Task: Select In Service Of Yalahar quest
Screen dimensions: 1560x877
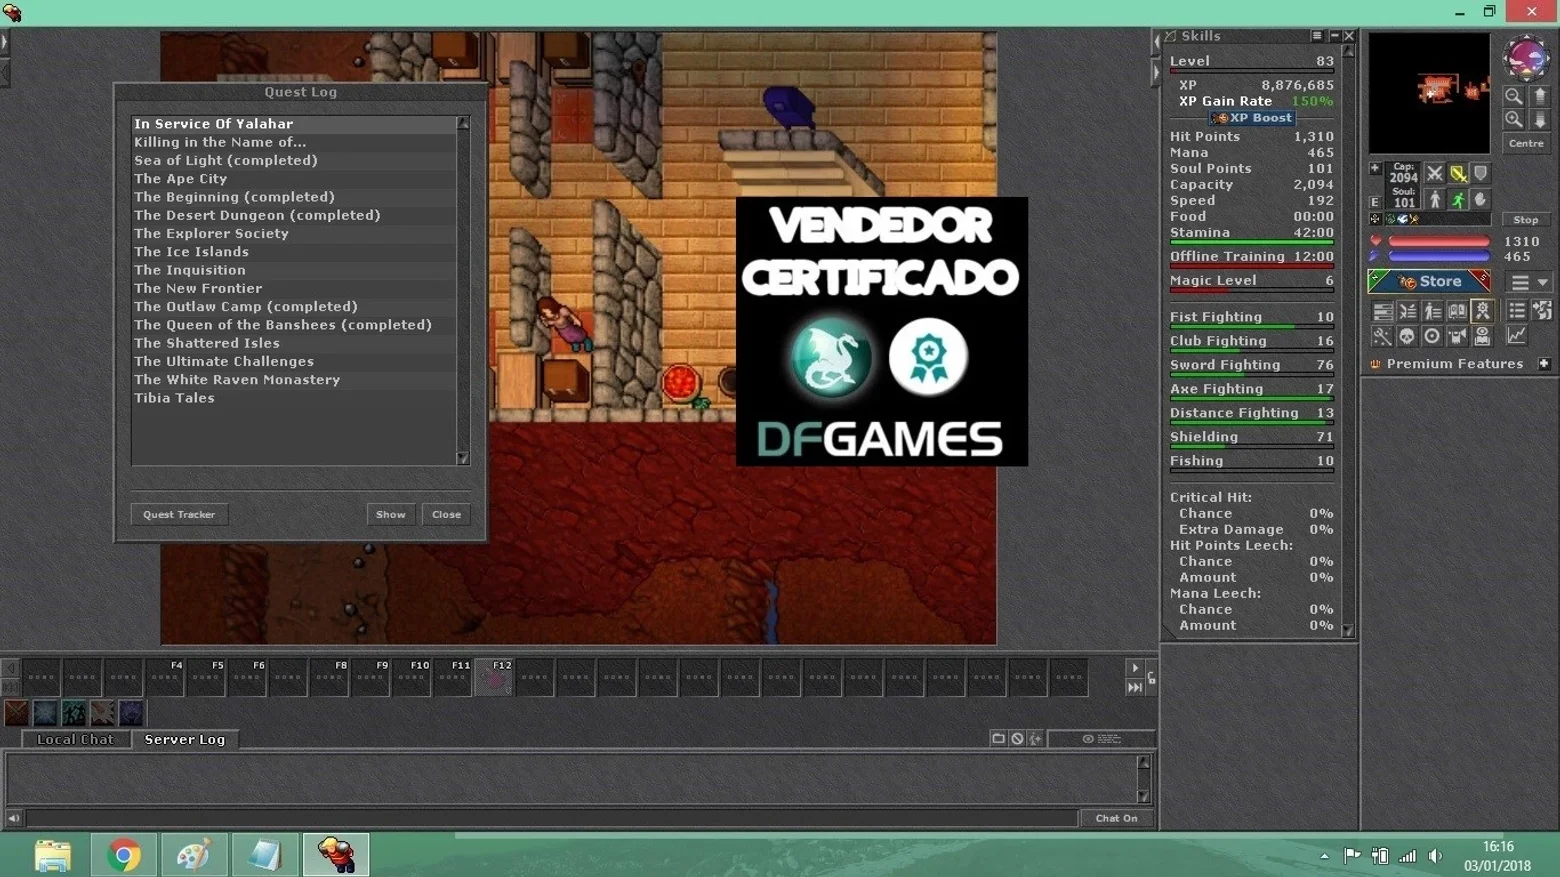Action: [294, 124]
